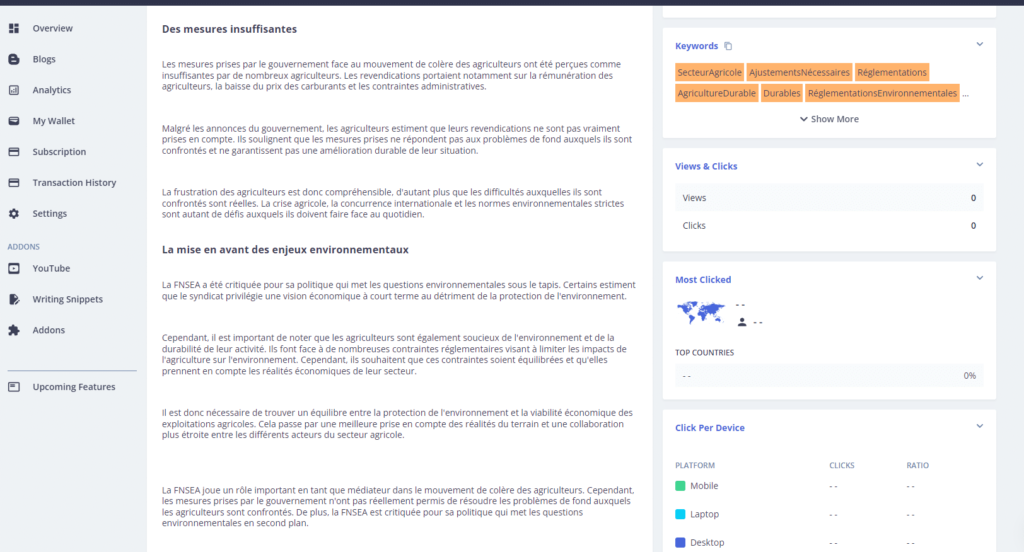This screenshot has width=1024, height=552.
Task: Open the Addons menu entry
Action: [48, 330]
